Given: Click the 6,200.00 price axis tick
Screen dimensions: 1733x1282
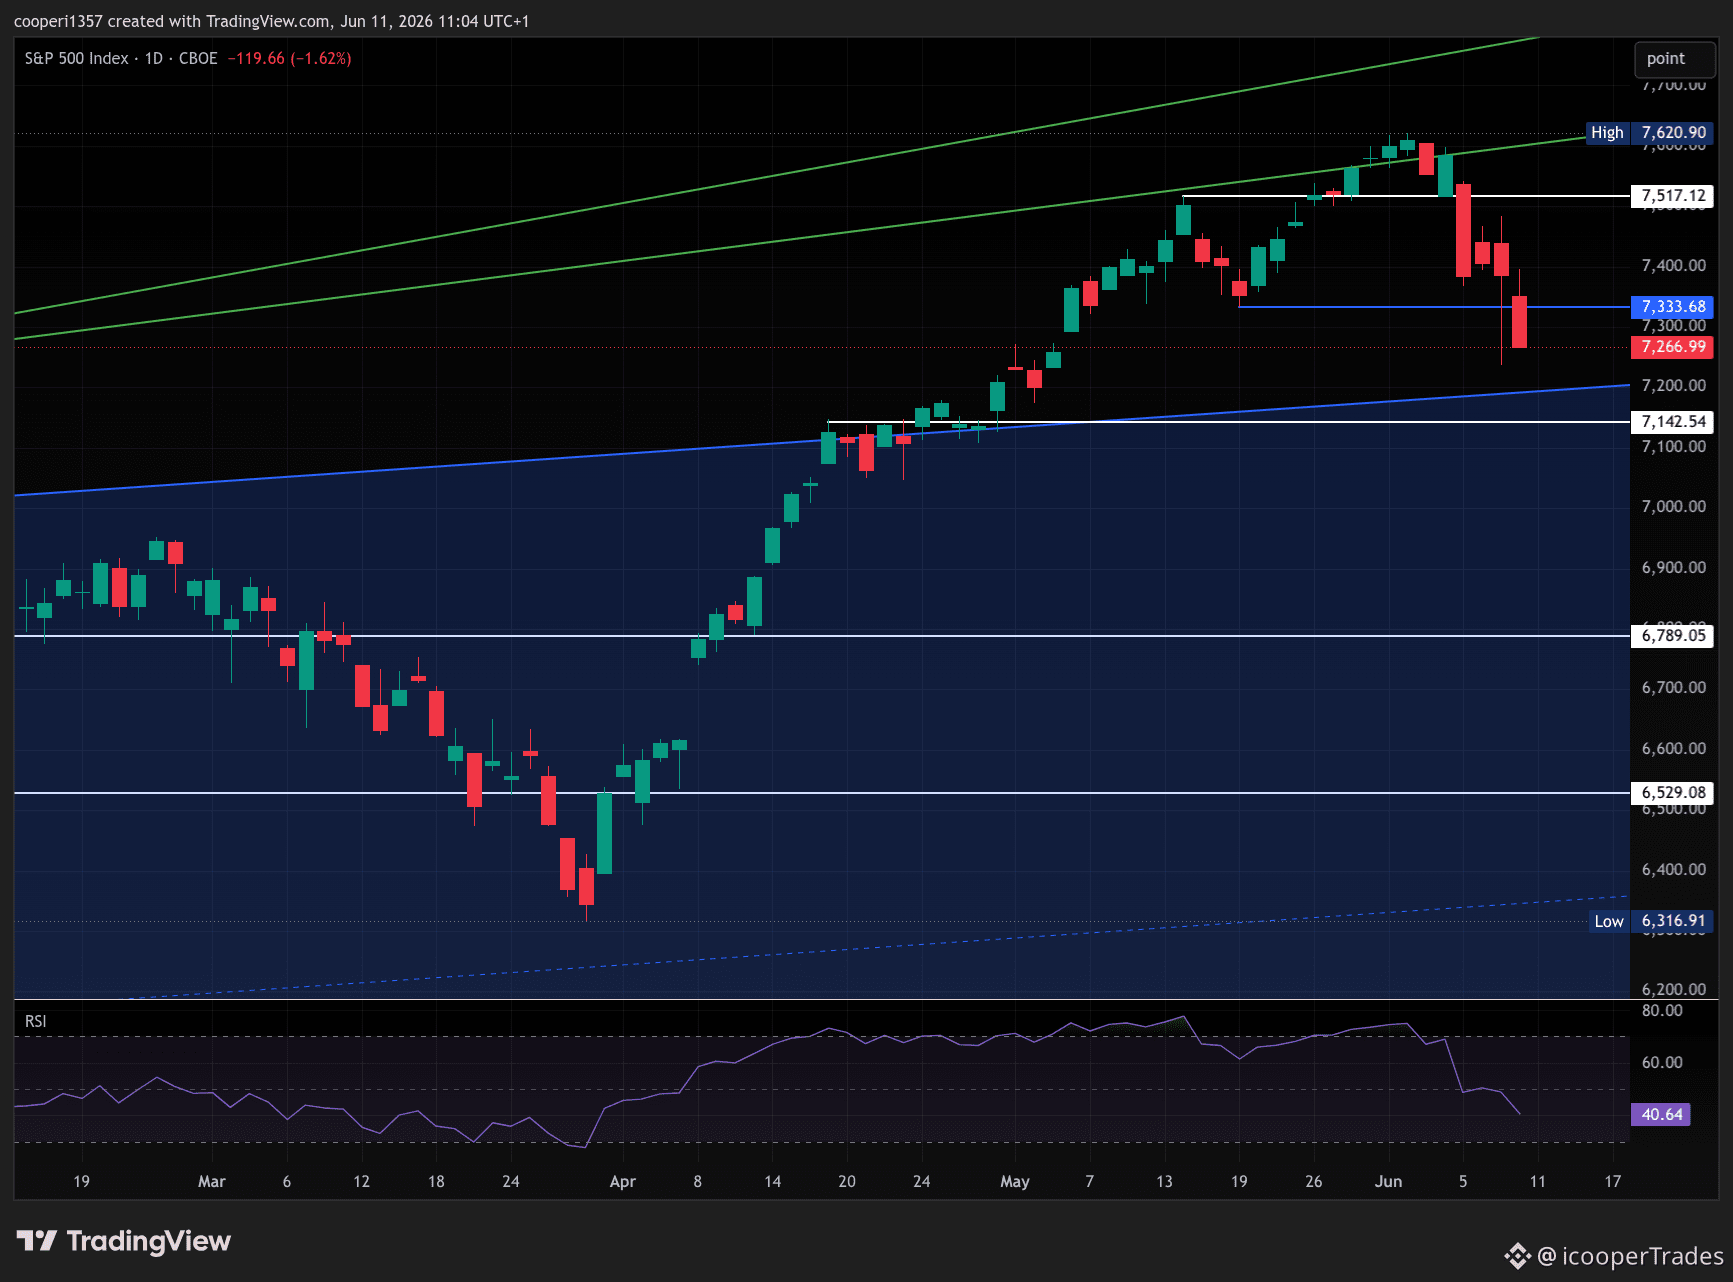Looking at the screenshot, I should [1673, 989].
